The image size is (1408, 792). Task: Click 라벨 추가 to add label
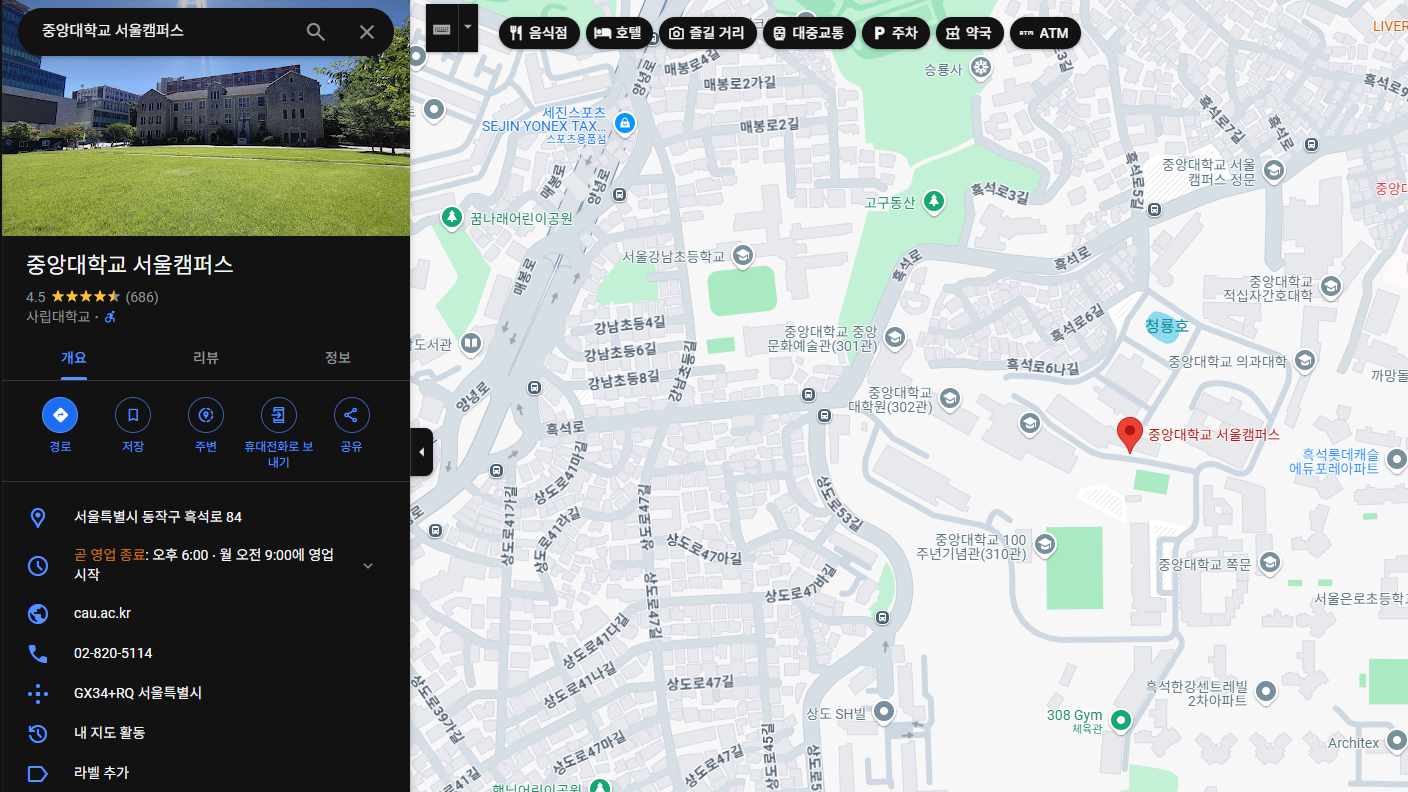pyautogui.click(x=101, y=773)
